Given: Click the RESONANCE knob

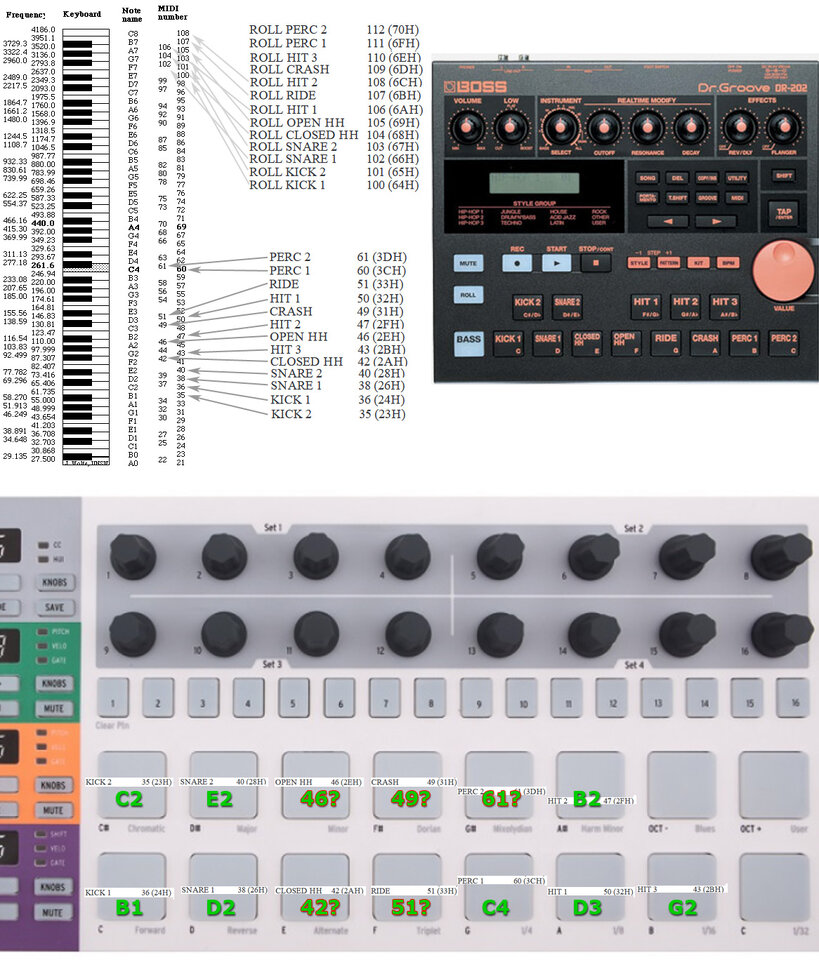Looking at the screenshot, I should point(647,128).
